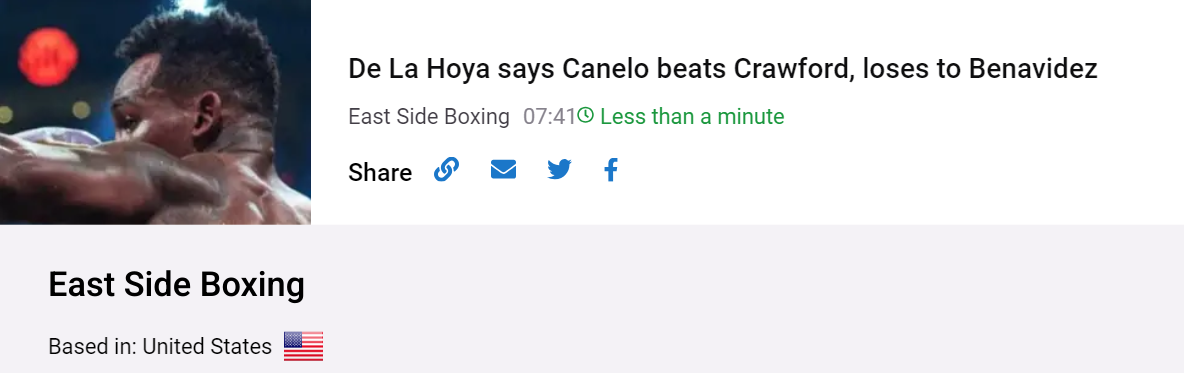Open the De La Hoya Canelo headline
This screenshot has height=373, width=1184.
click(723, 69)
